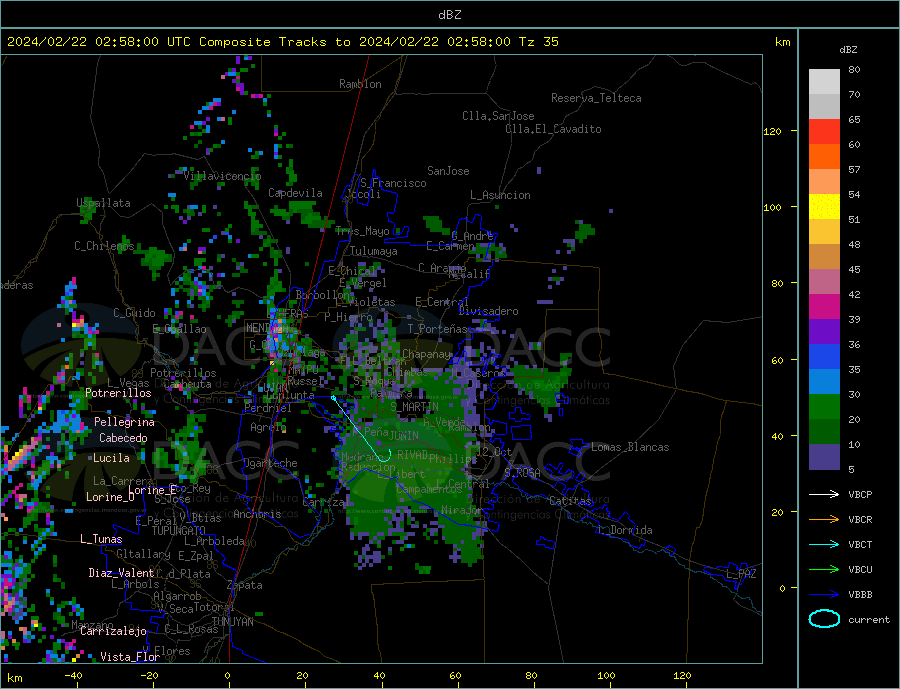Click the Lomas_Blancas map label
Viewport: 900px width, 689px height.
tap(630, 447)
